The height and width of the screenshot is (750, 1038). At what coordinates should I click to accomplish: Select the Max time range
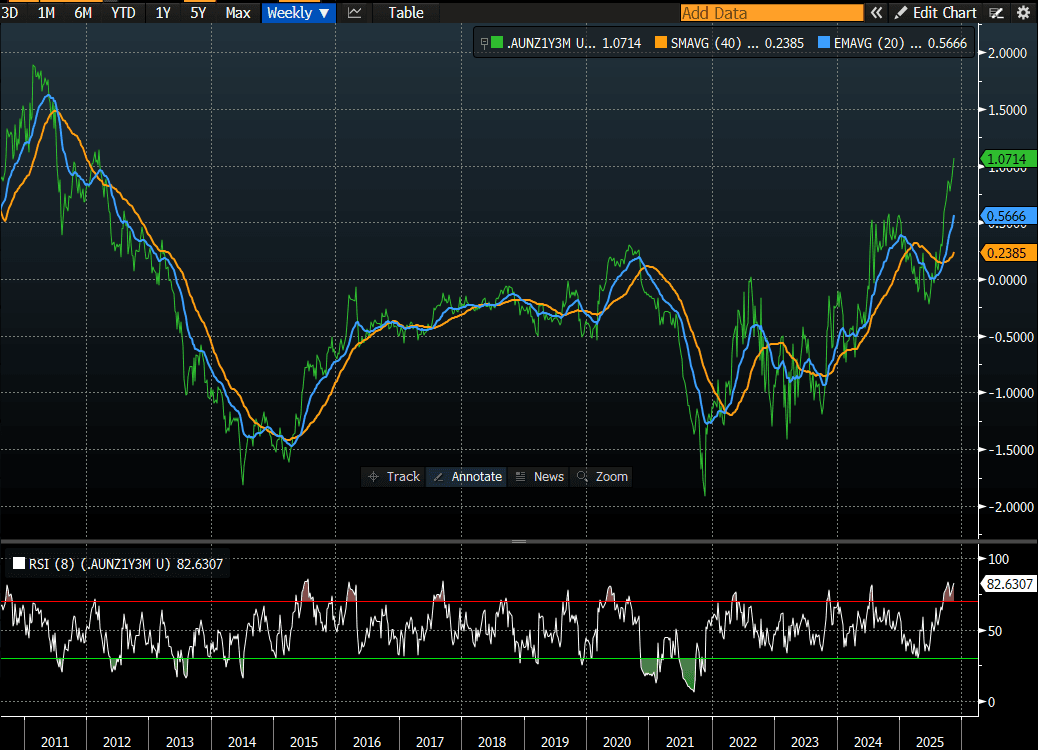[x=238, y=13]
